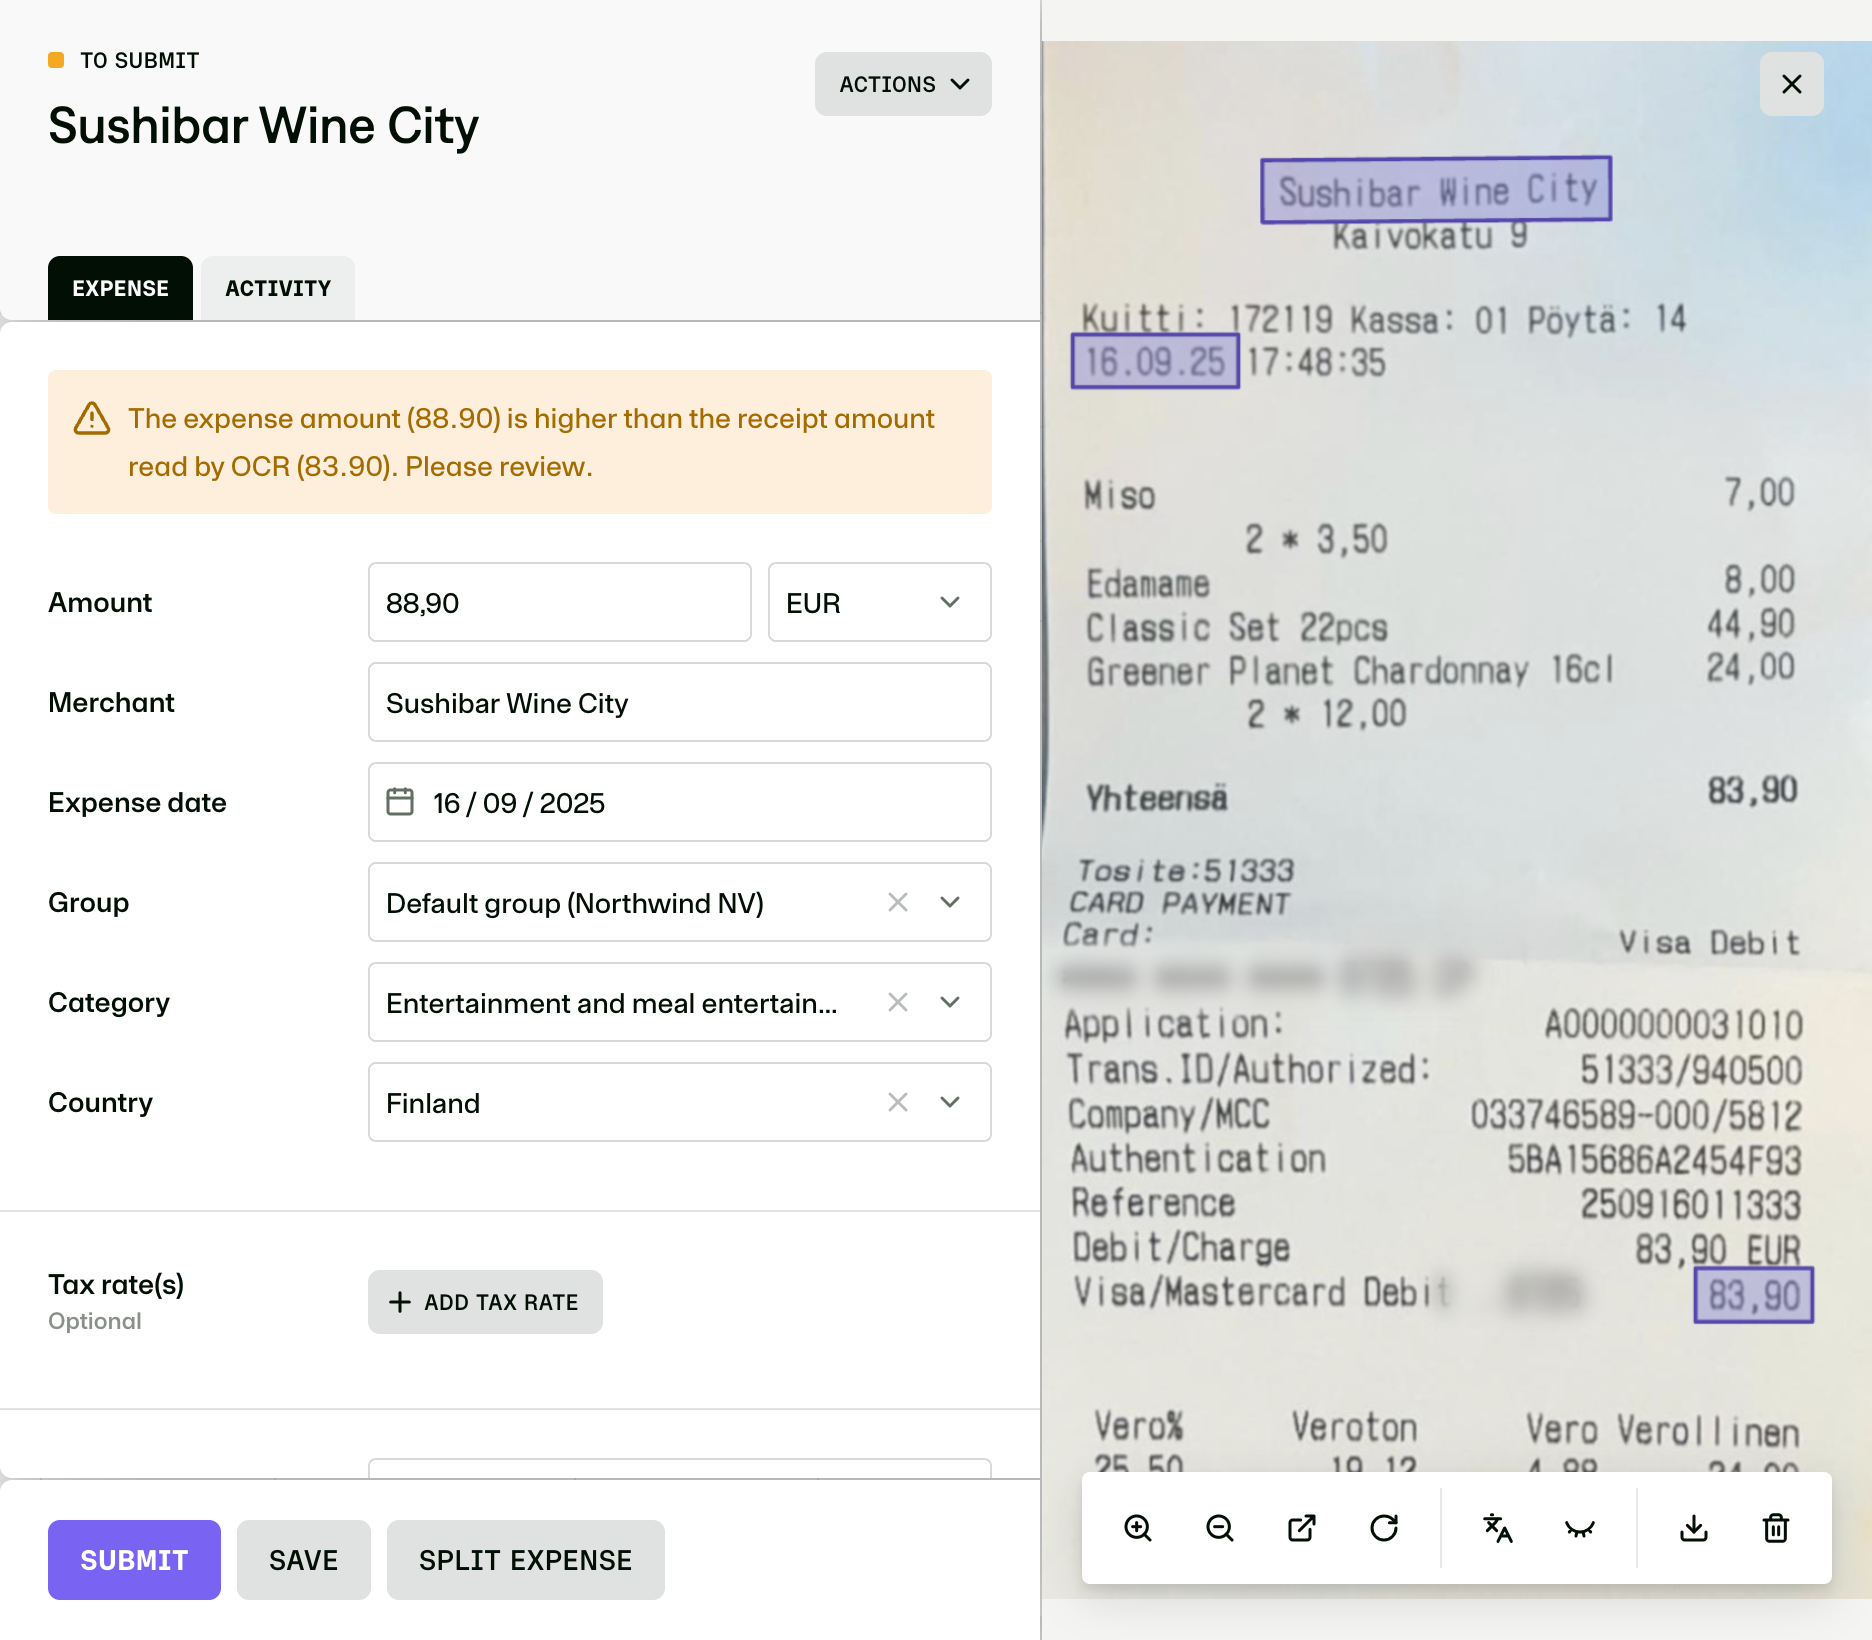Close the receipt preview panel

point(1792,84)
